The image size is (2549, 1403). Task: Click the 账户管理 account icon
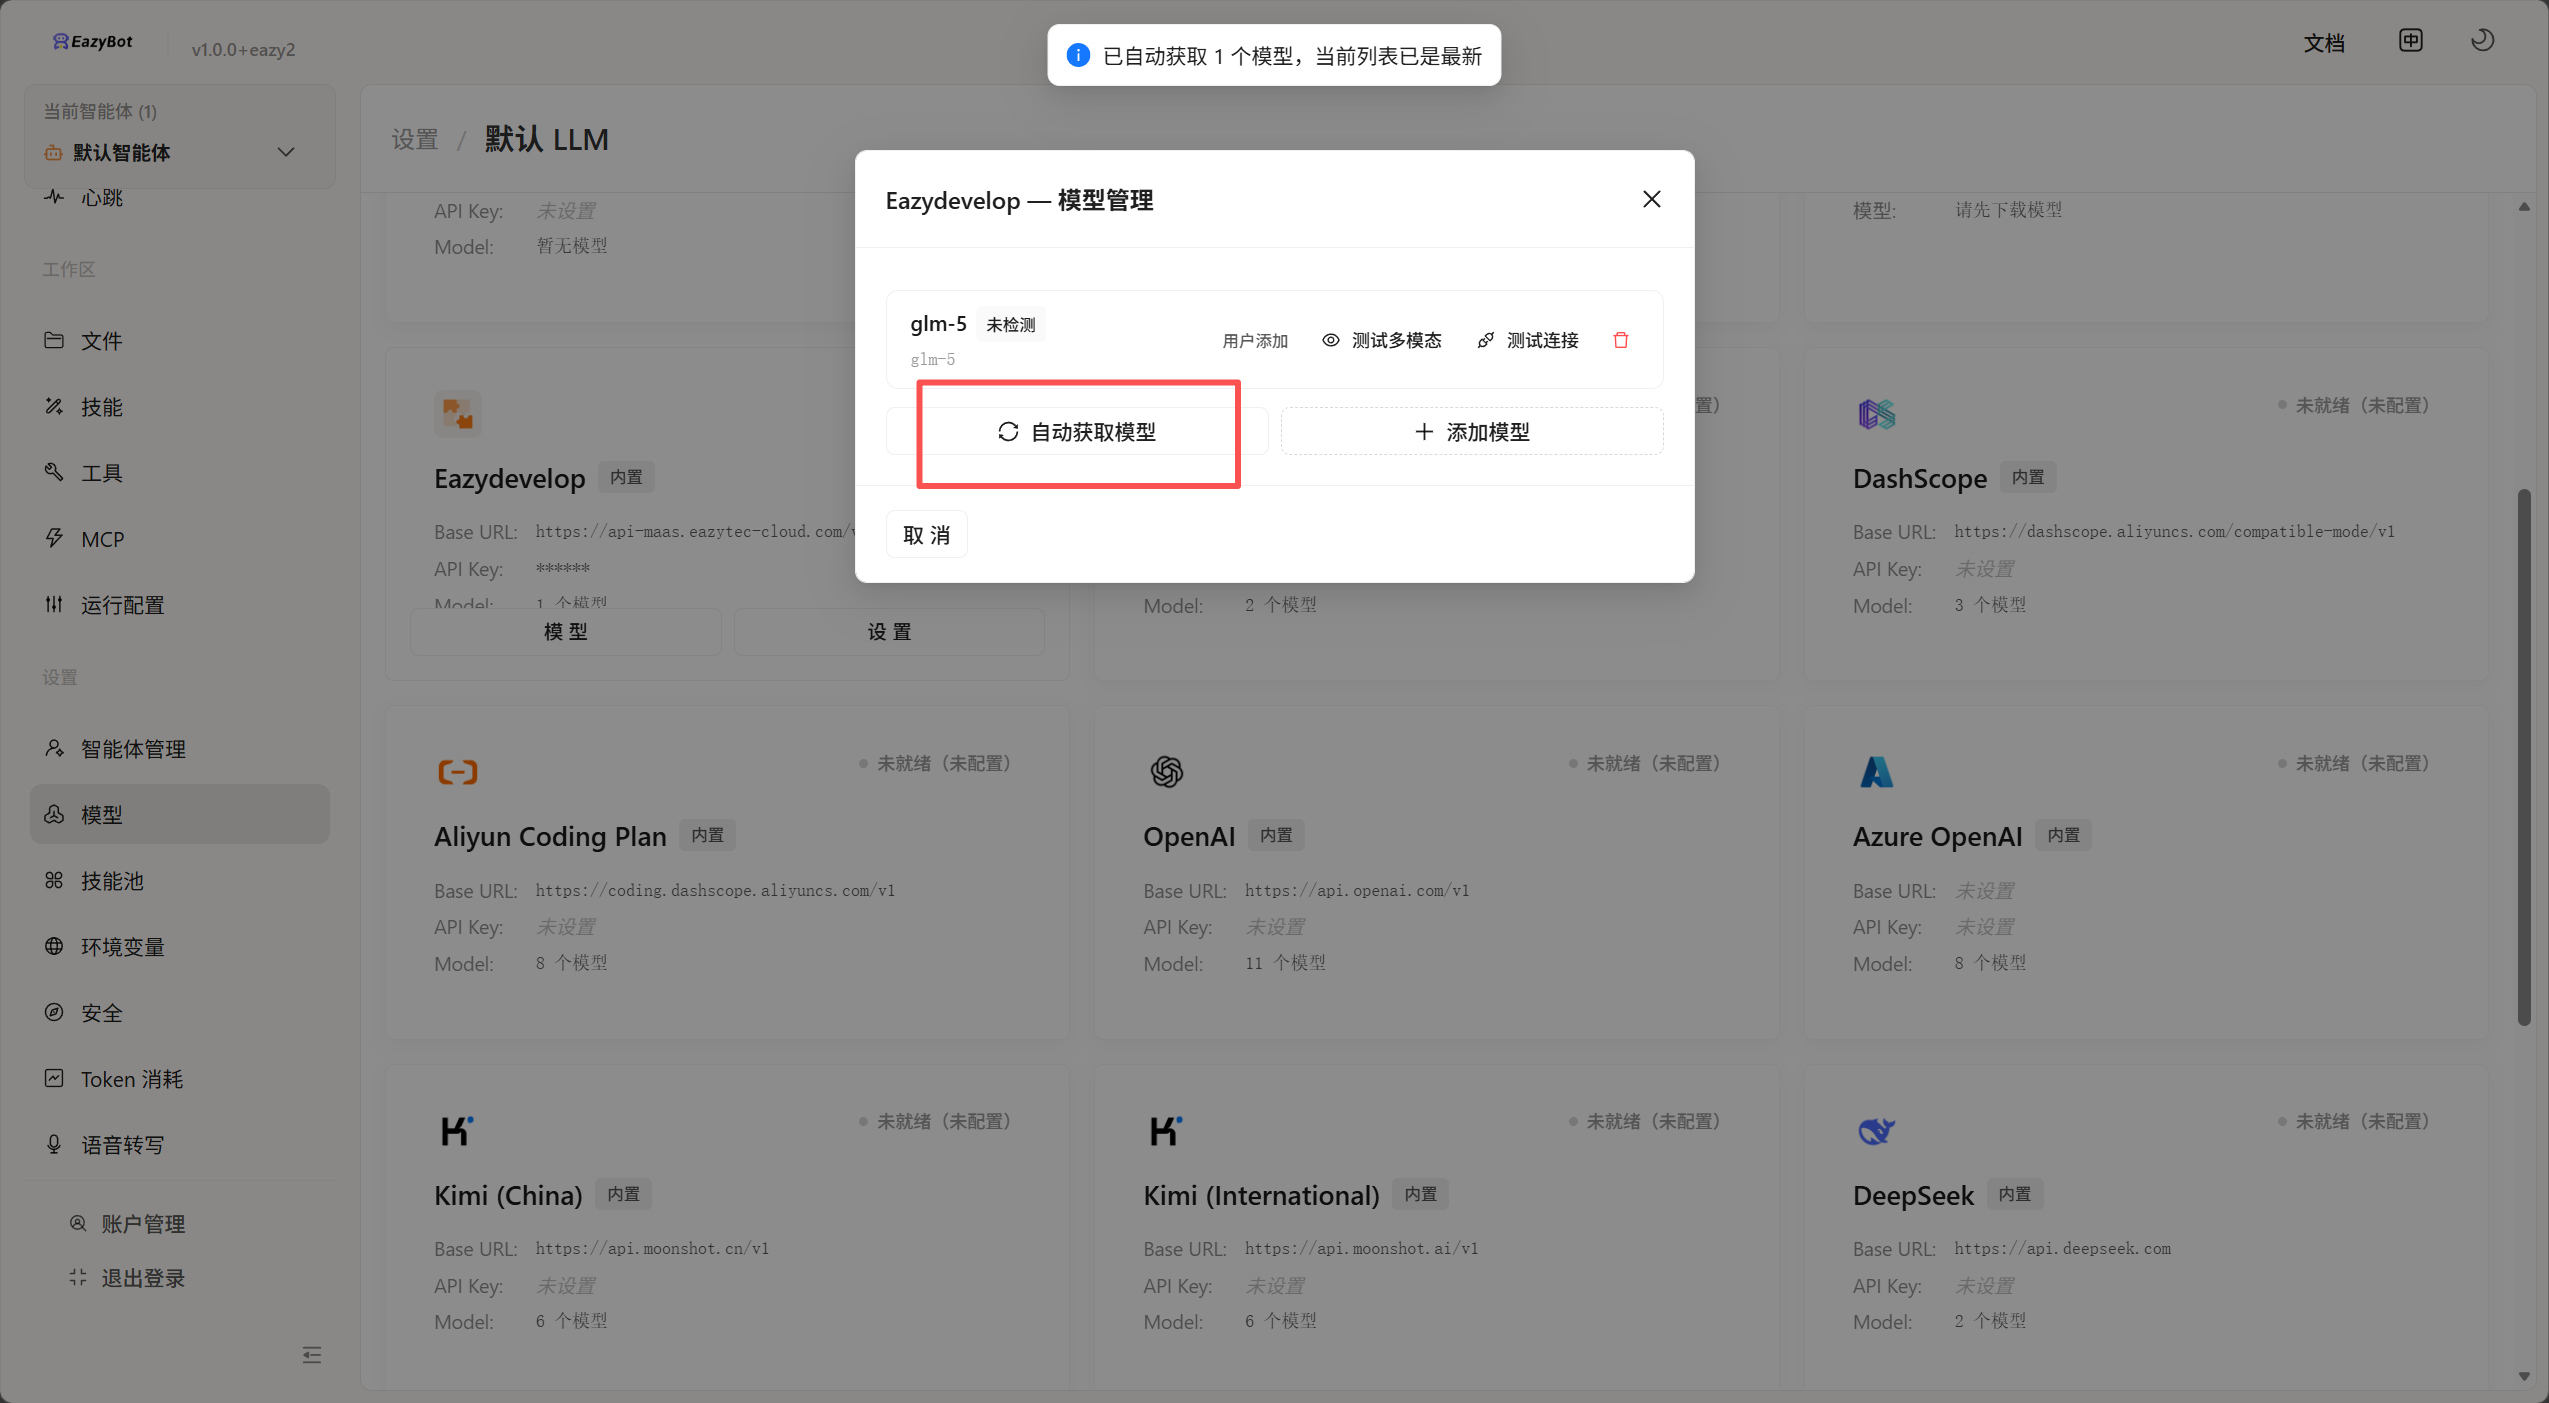(78, 1223)
